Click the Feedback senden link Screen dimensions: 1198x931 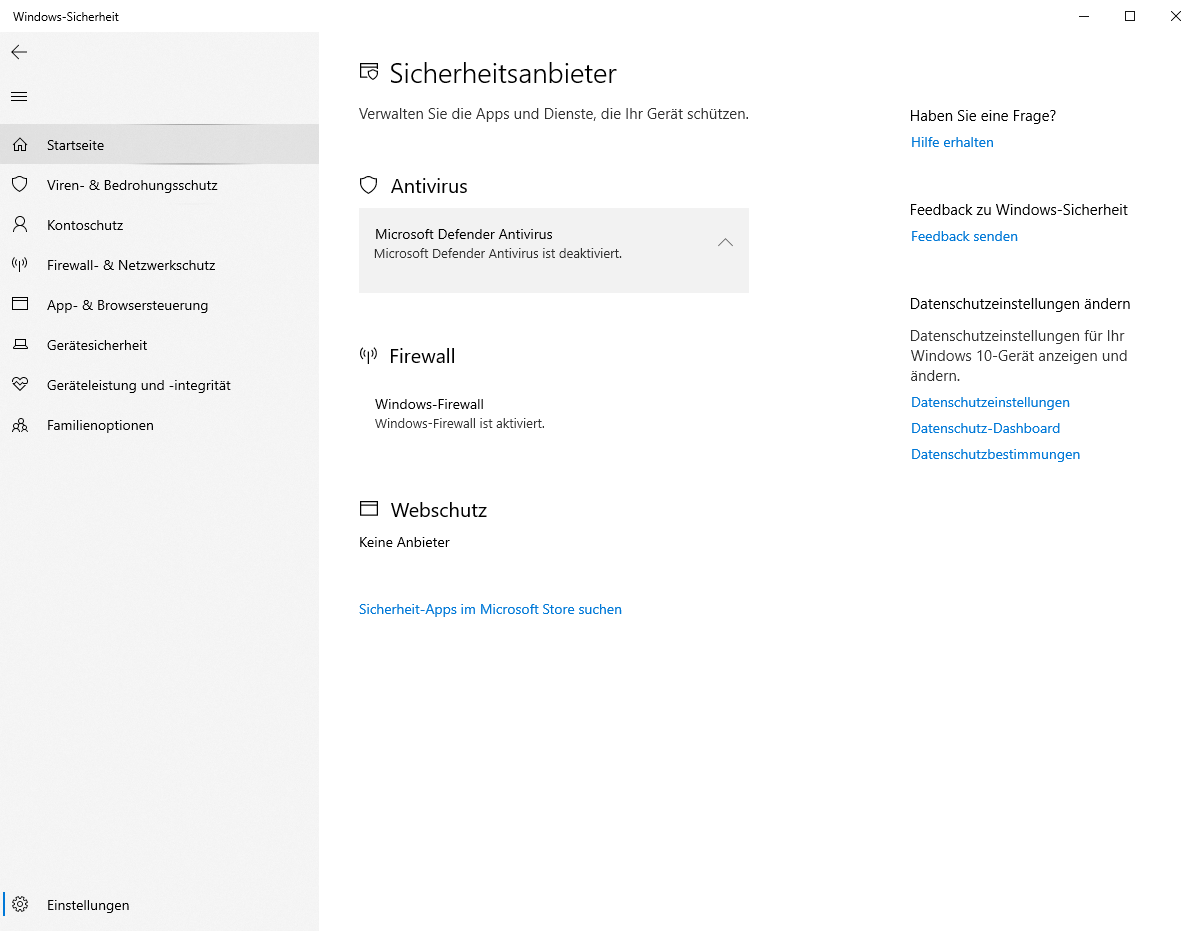[x=964, y=236]
